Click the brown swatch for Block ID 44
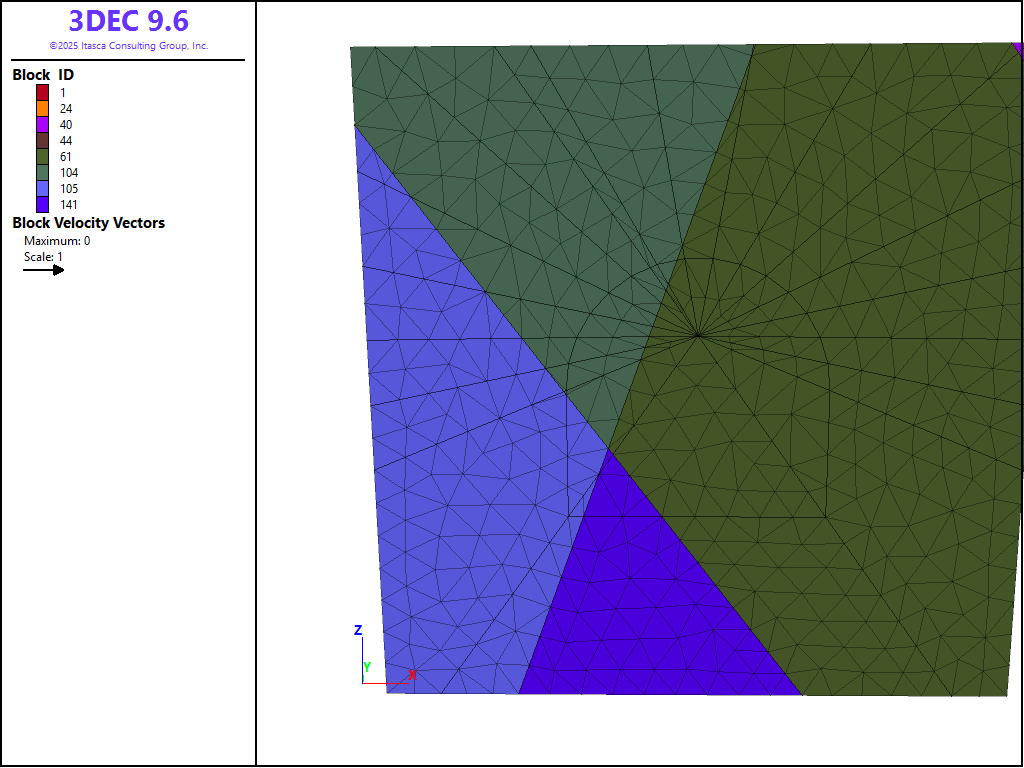The height and width of the screenshot is (768, 1024). tap(43, 140)
